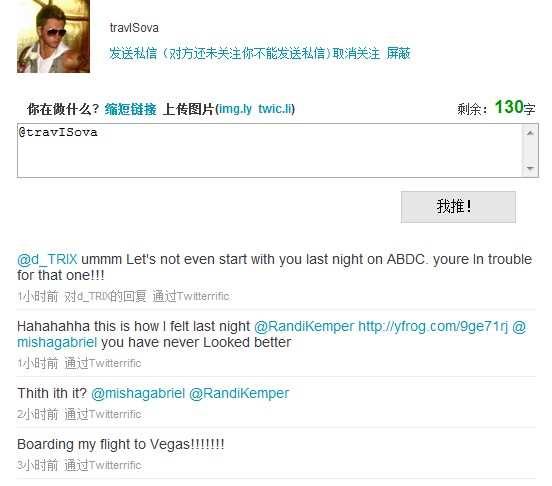The image size is (552, 486).
Task: Block the user via the 屏蔽 link
Action: pyautogui.click(x=398, y=53)
